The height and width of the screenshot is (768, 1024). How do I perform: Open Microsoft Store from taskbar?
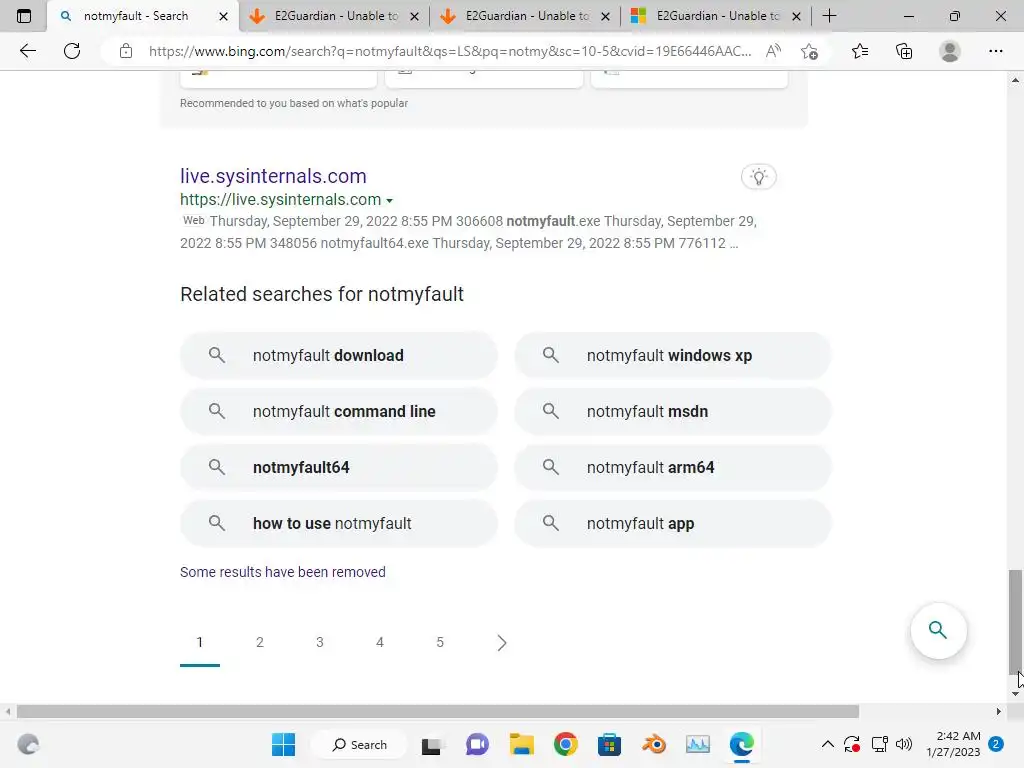tap(609, 744)
